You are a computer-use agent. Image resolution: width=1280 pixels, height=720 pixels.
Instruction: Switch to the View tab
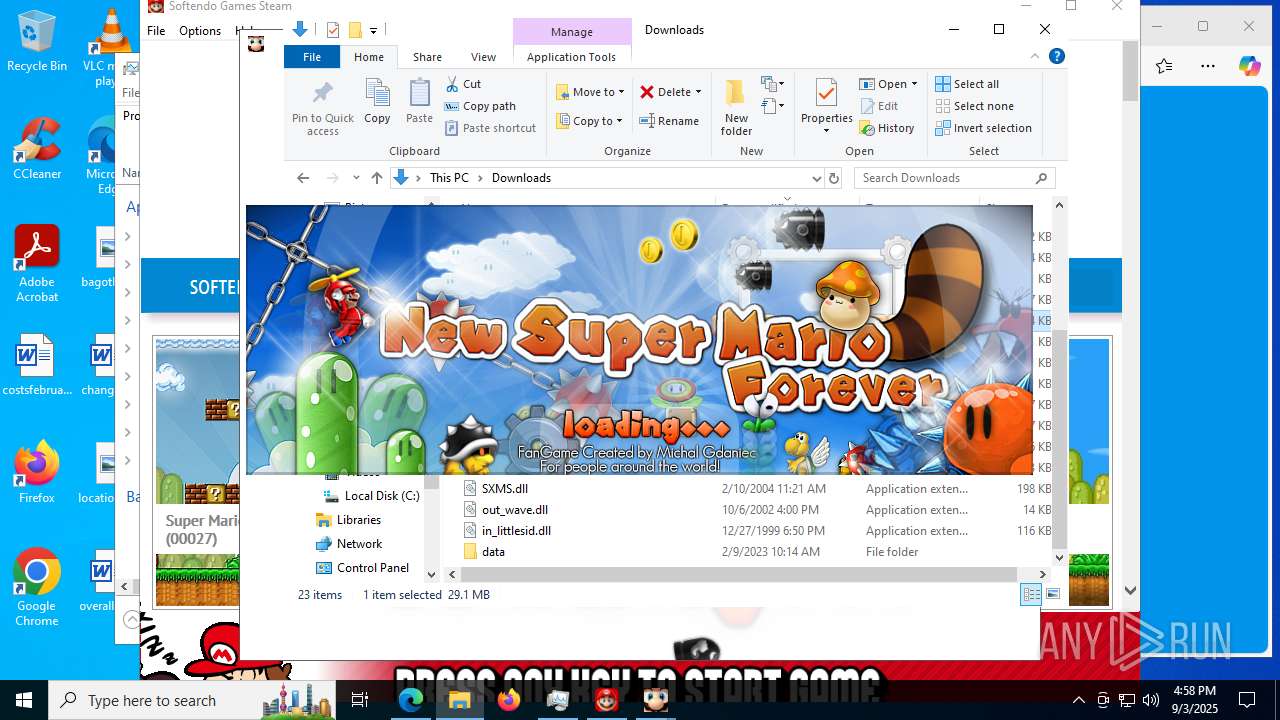[483, 57]
